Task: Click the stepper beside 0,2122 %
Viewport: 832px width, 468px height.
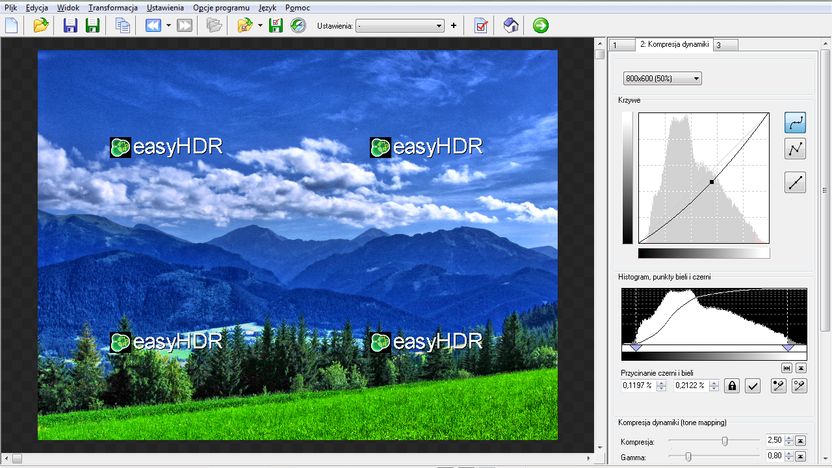Action: click(x=714, y=386)
